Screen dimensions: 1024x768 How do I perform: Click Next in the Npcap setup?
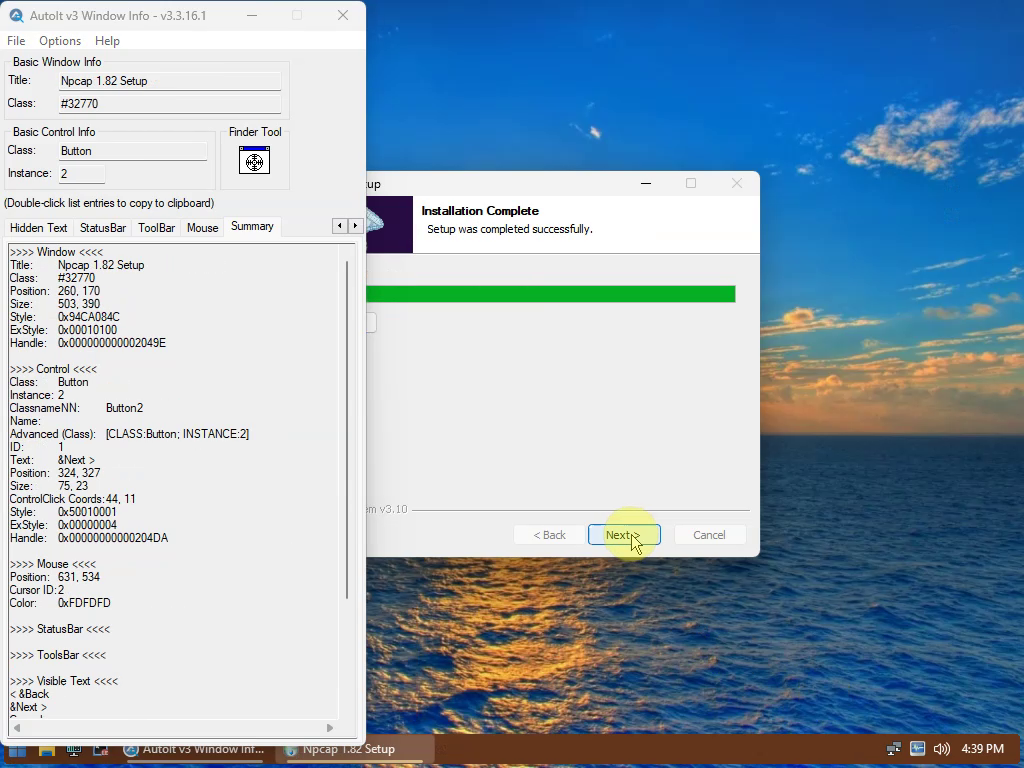click(624, 535)
